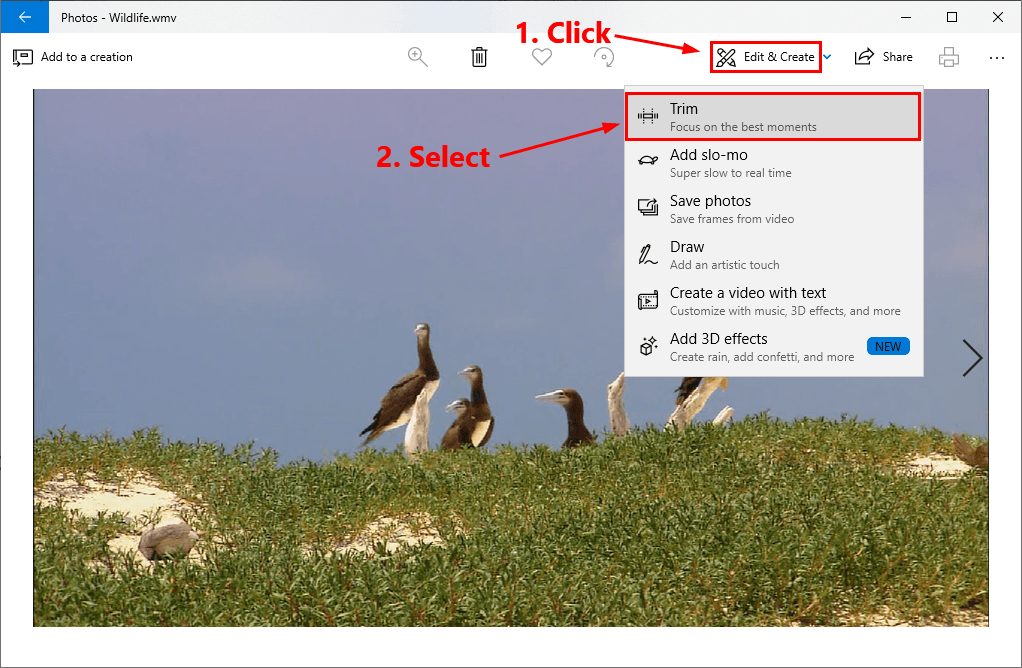This screenshot has width=1022, height=668.
Task: Select the Save photos menu title
Action: (x=710, y=201)
